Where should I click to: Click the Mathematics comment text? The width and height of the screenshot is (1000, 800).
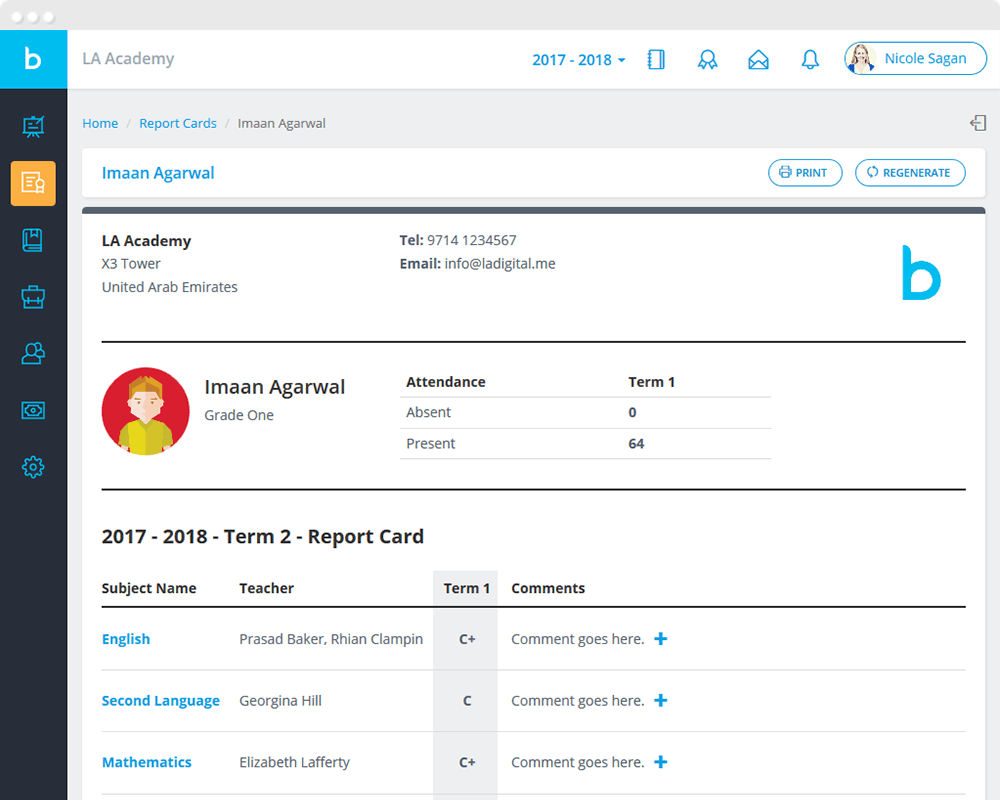click(x=578, y=762)
